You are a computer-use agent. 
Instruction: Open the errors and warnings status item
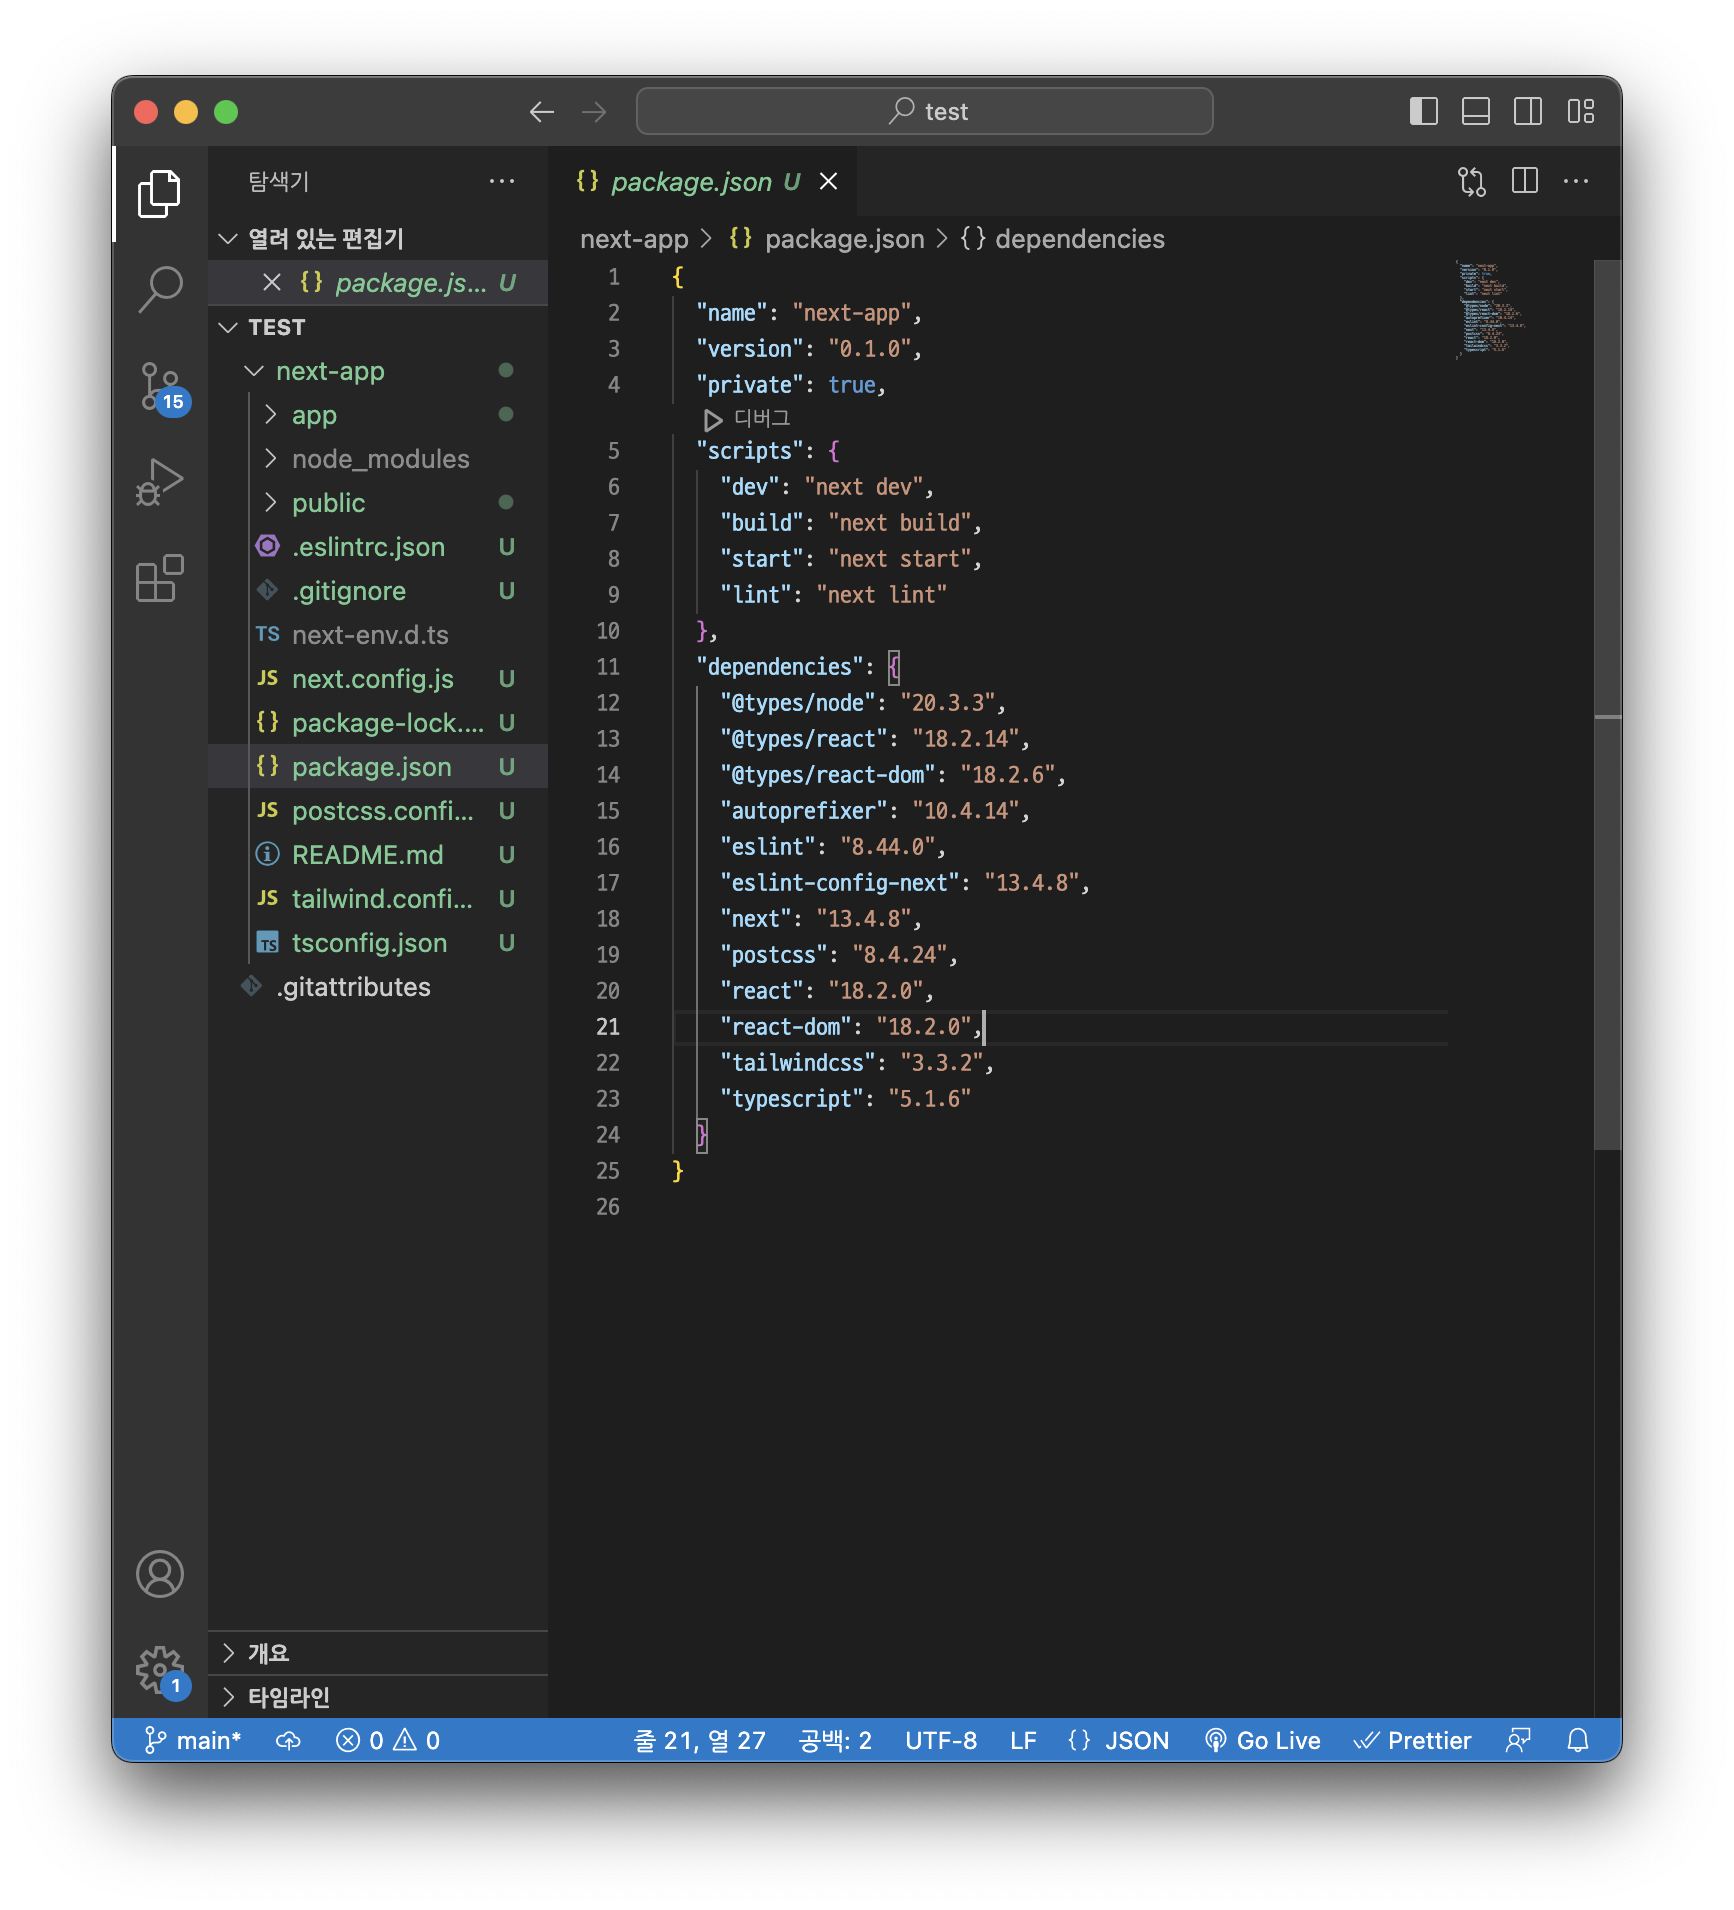[388, 1741]
